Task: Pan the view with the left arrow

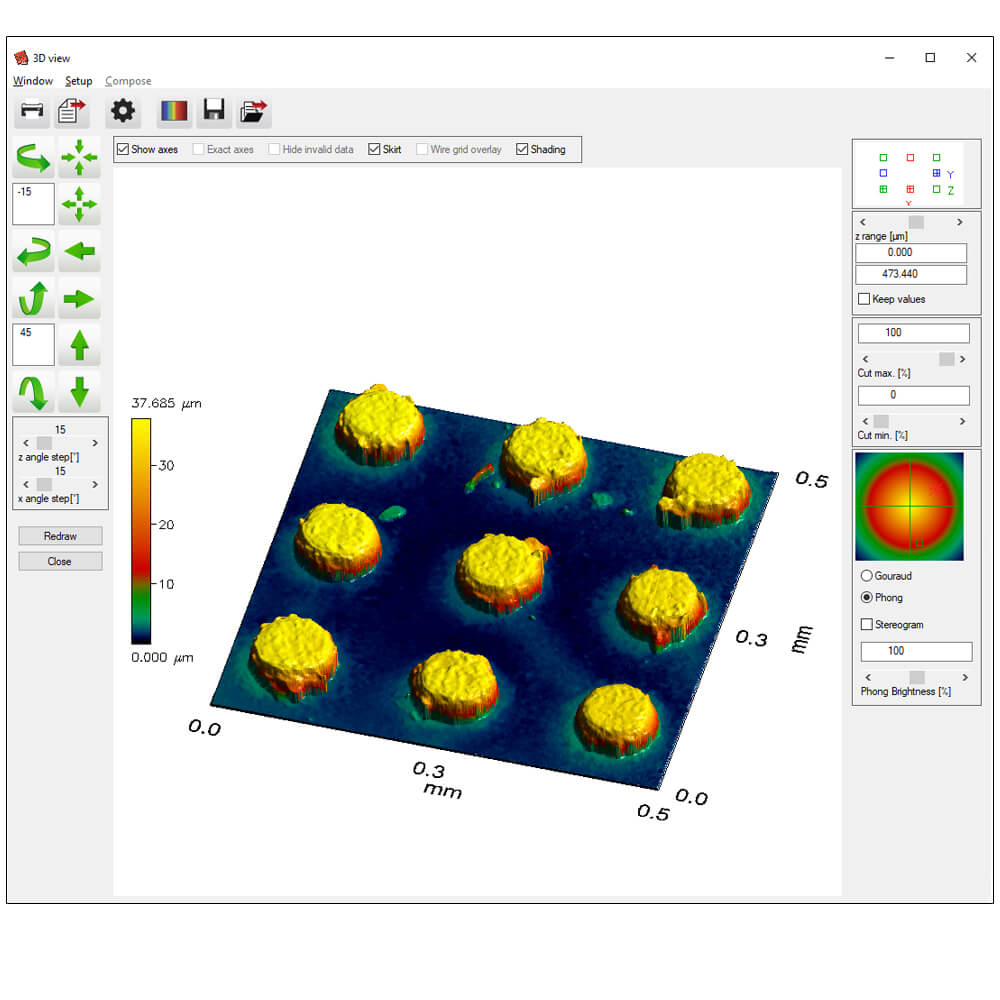Action: pos(79,251)
